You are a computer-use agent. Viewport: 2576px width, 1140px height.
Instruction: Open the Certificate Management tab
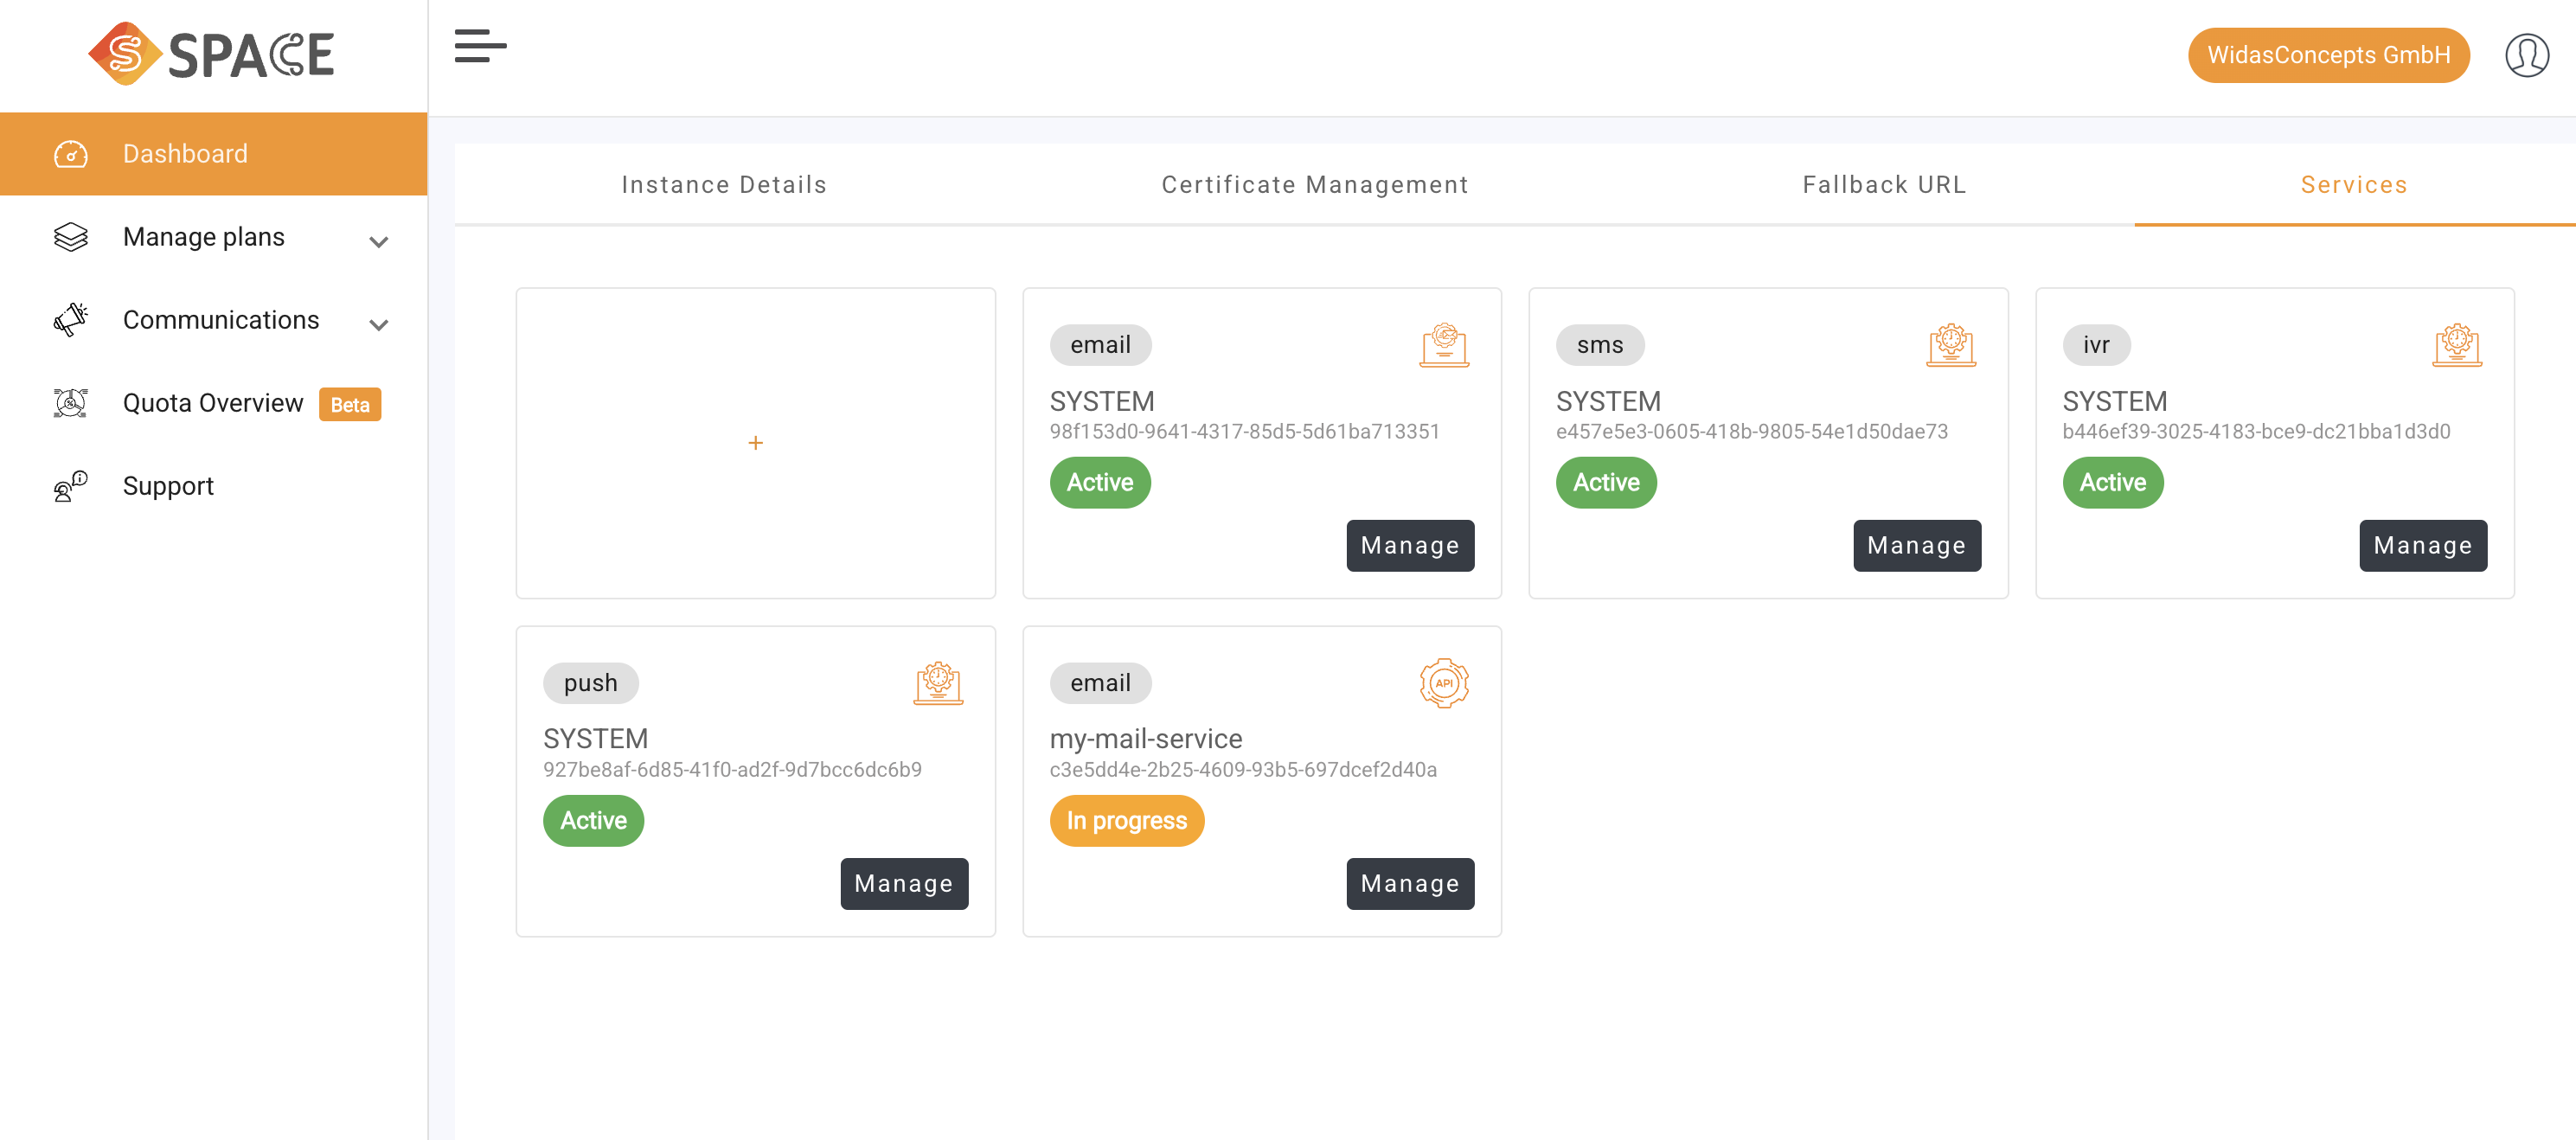tap(1314, 184)
